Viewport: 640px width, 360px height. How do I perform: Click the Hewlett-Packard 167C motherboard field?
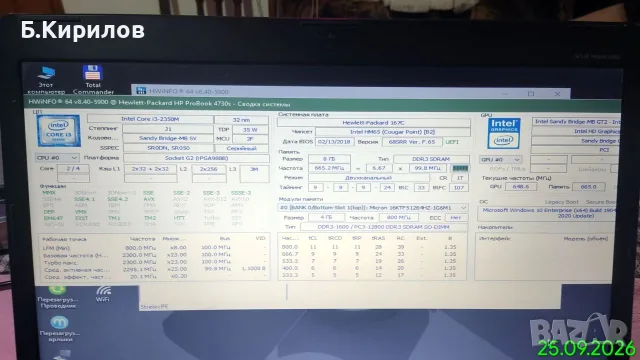point(373,122)
